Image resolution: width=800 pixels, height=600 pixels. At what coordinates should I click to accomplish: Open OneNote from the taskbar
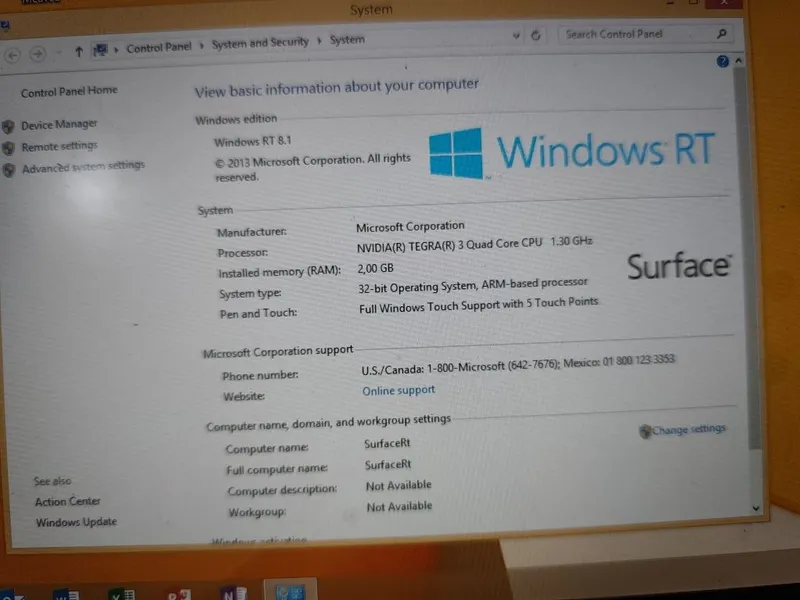coord(234,593)
